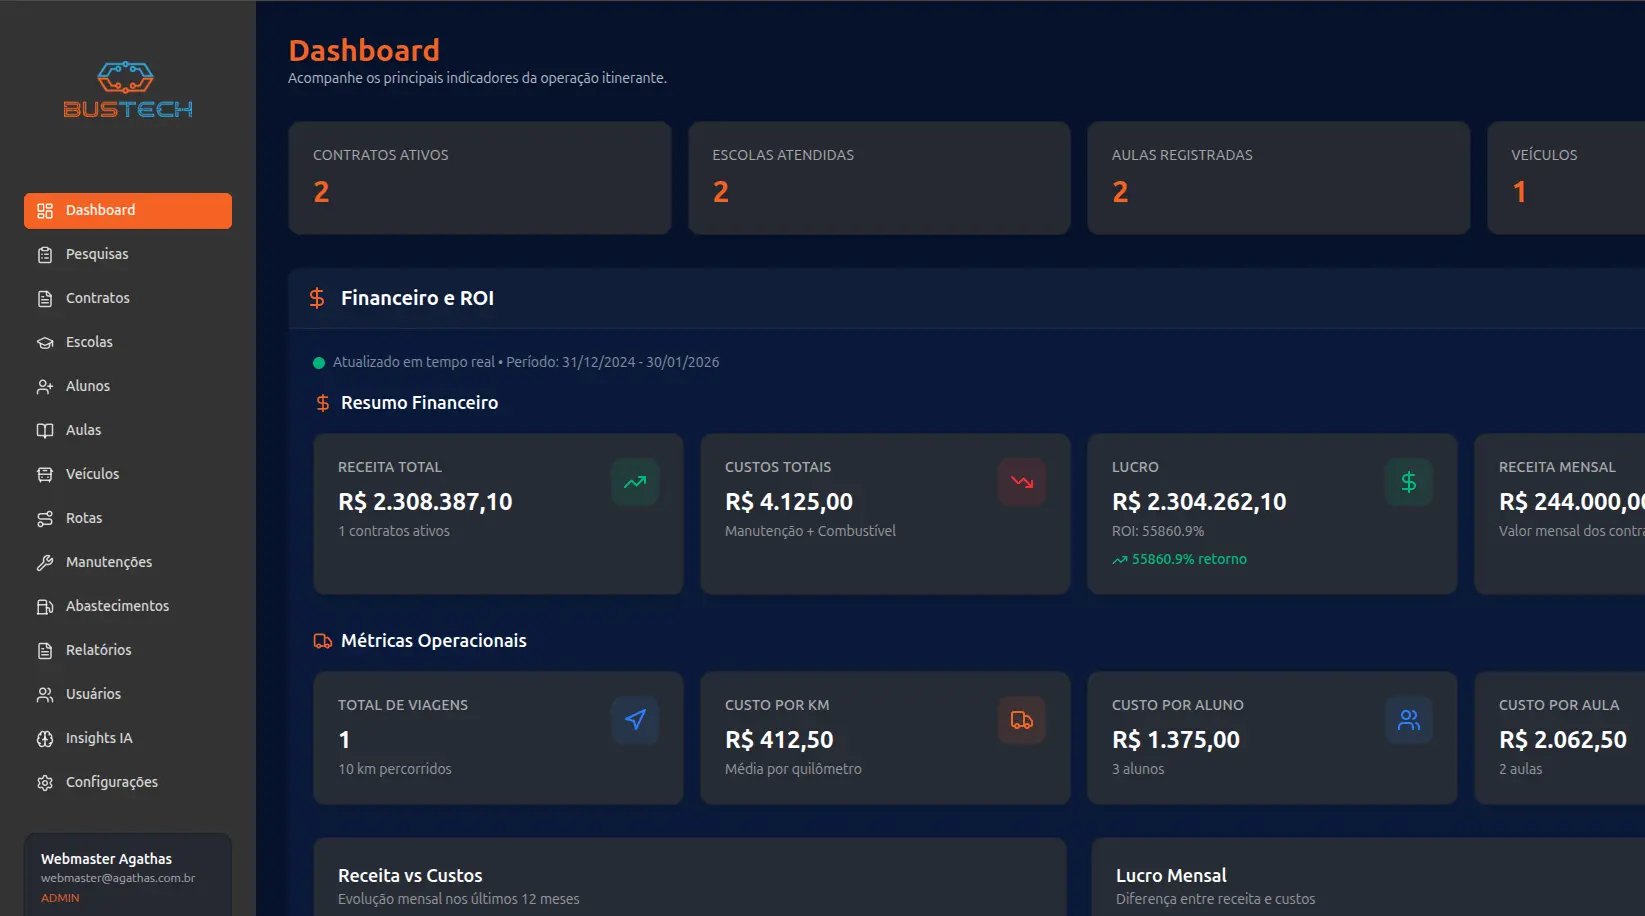Go to Contratos in the sidebar
1645x916 pixels.
click(x=97, y=298)
